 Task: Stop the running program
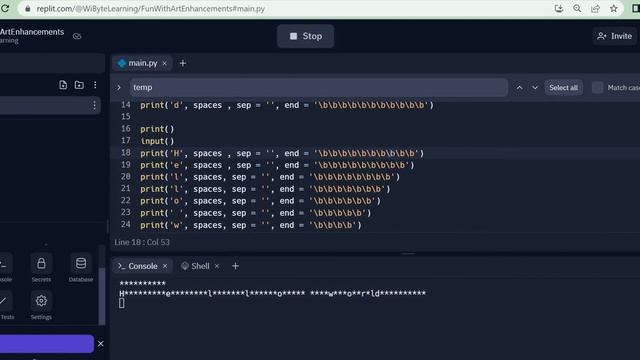[x=306, y=36]
